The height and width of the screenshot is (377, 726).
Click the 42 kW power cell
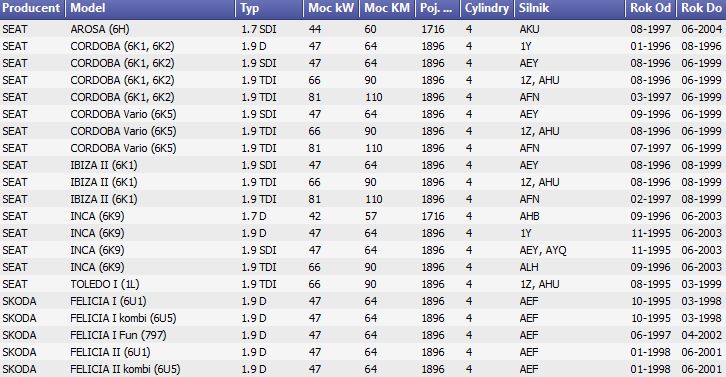pyautogui.click(x=315, y=216)
